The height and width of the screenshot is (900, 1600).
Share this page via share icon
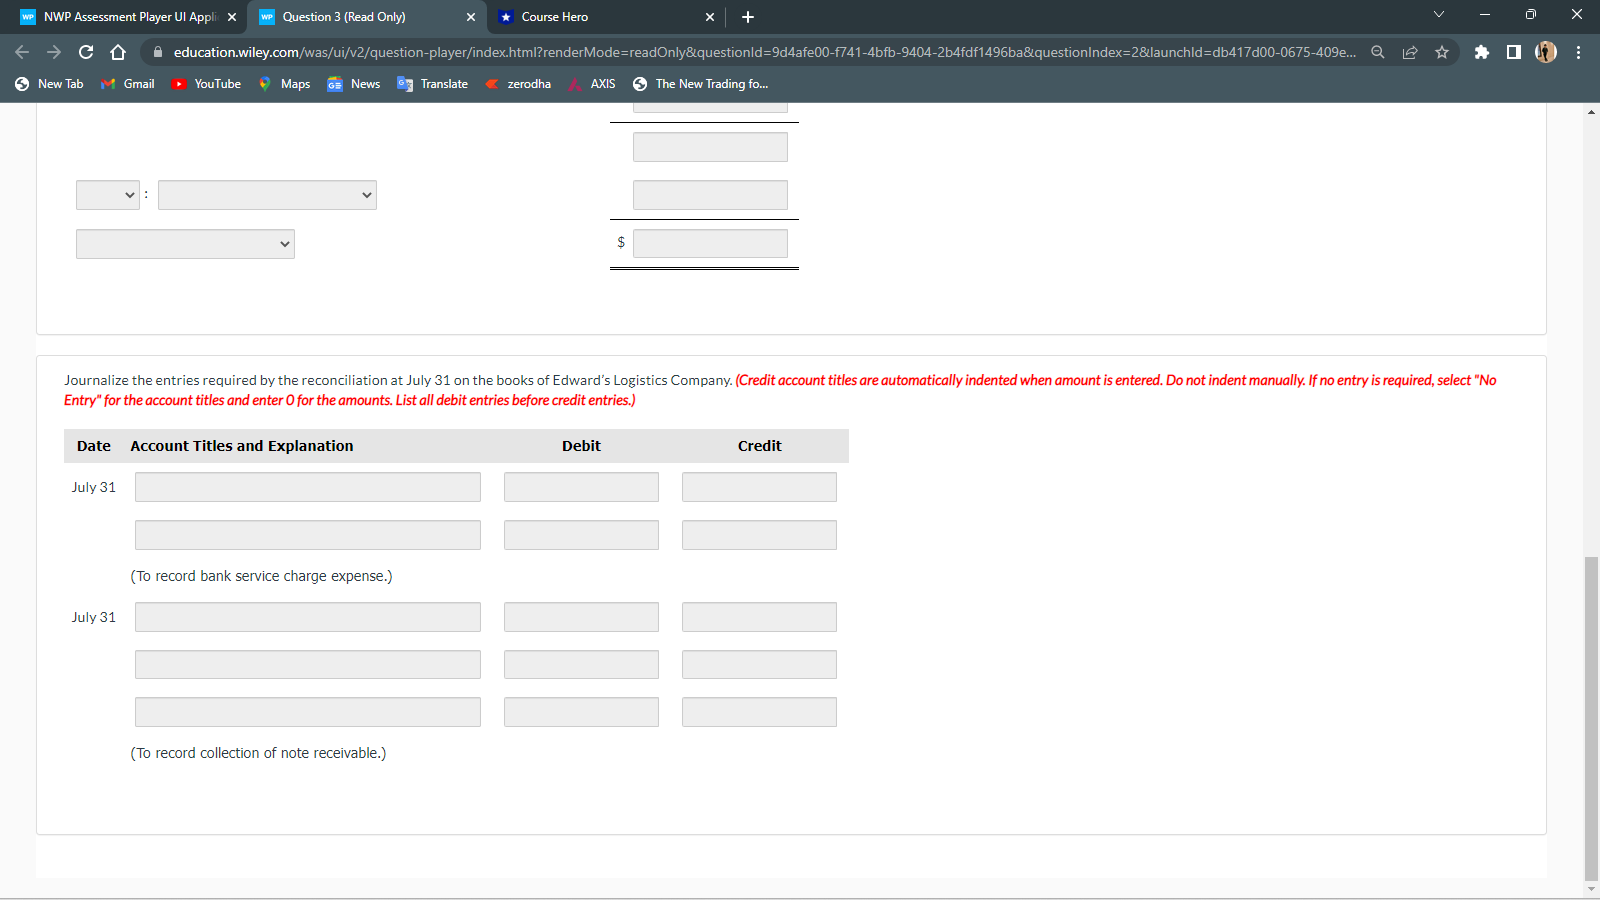click(1410, 52)
